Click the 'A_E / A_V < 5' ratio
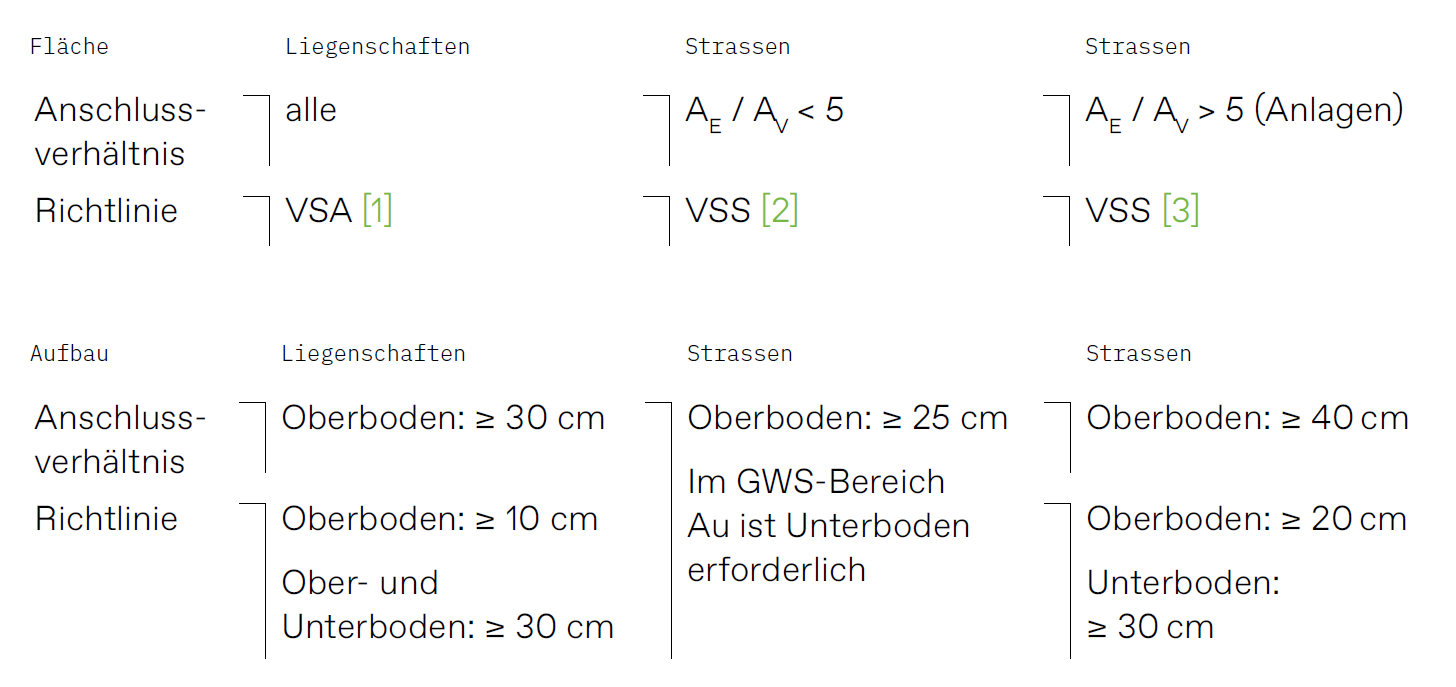 [x=764, y=112]
